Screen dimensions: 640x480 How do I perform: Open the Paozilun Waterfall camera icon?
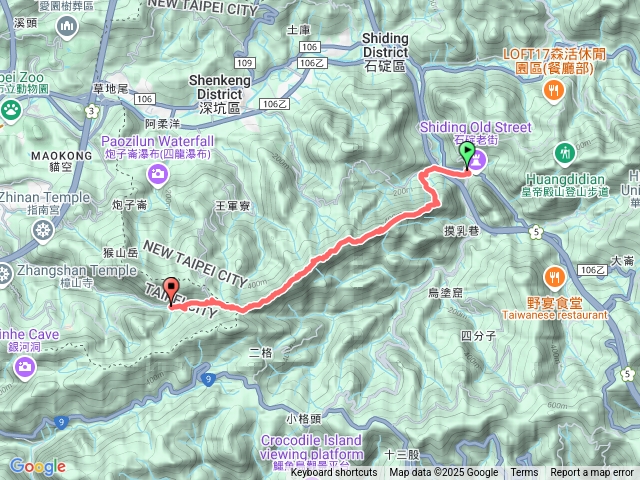pyautogui.click(x=158, y=176)
